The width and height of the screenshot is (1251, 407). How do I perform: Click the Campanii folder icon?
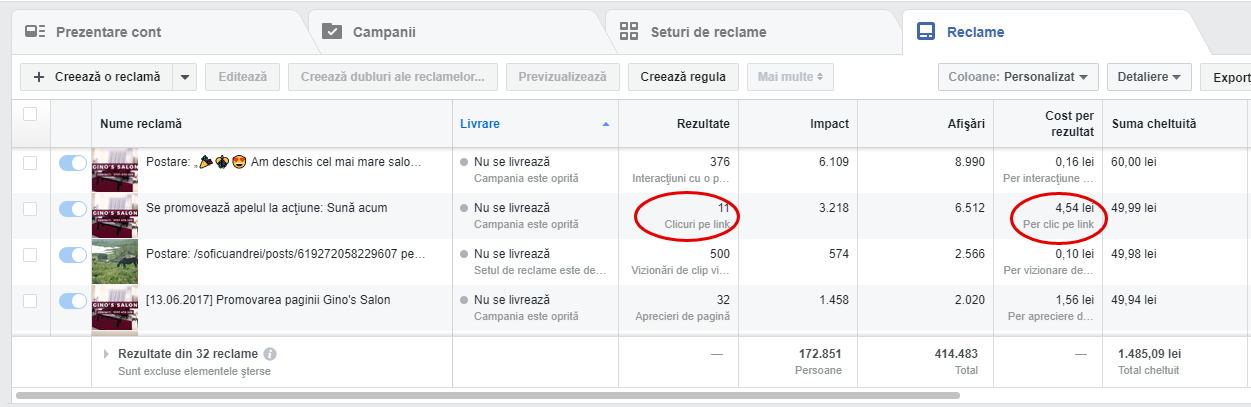pyautogui.click(x=332, y=32)
